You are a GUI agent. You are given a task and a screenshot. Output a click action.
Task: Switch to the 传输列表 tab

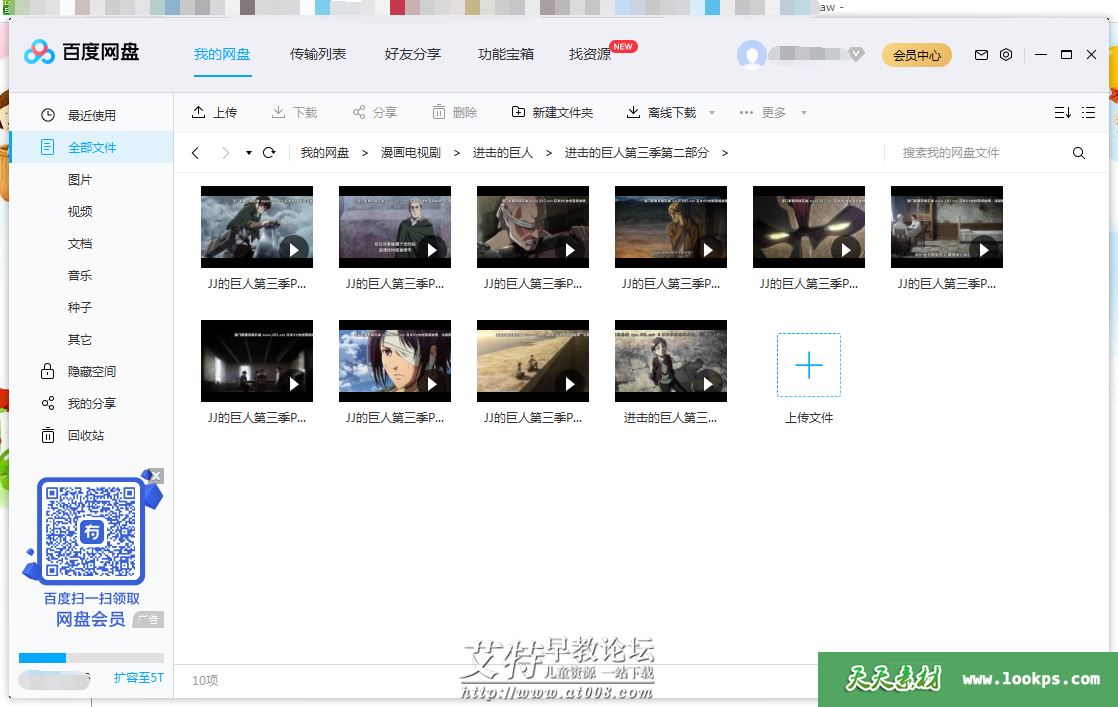pos(318,54)
